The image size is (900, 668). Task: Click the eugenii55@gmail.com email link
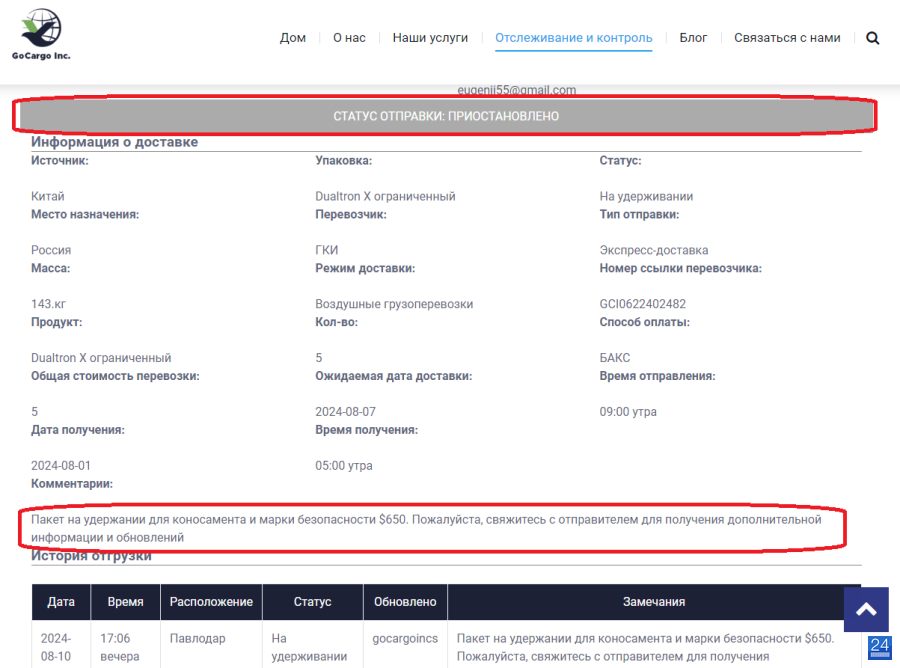[516, 90]
